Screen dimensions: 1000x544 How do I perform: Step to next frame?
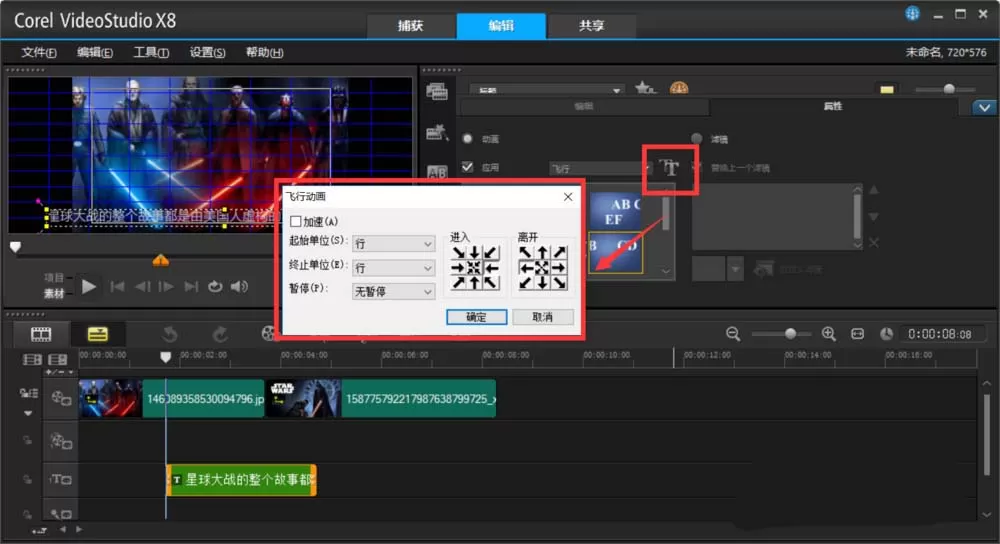pos(166,287)
